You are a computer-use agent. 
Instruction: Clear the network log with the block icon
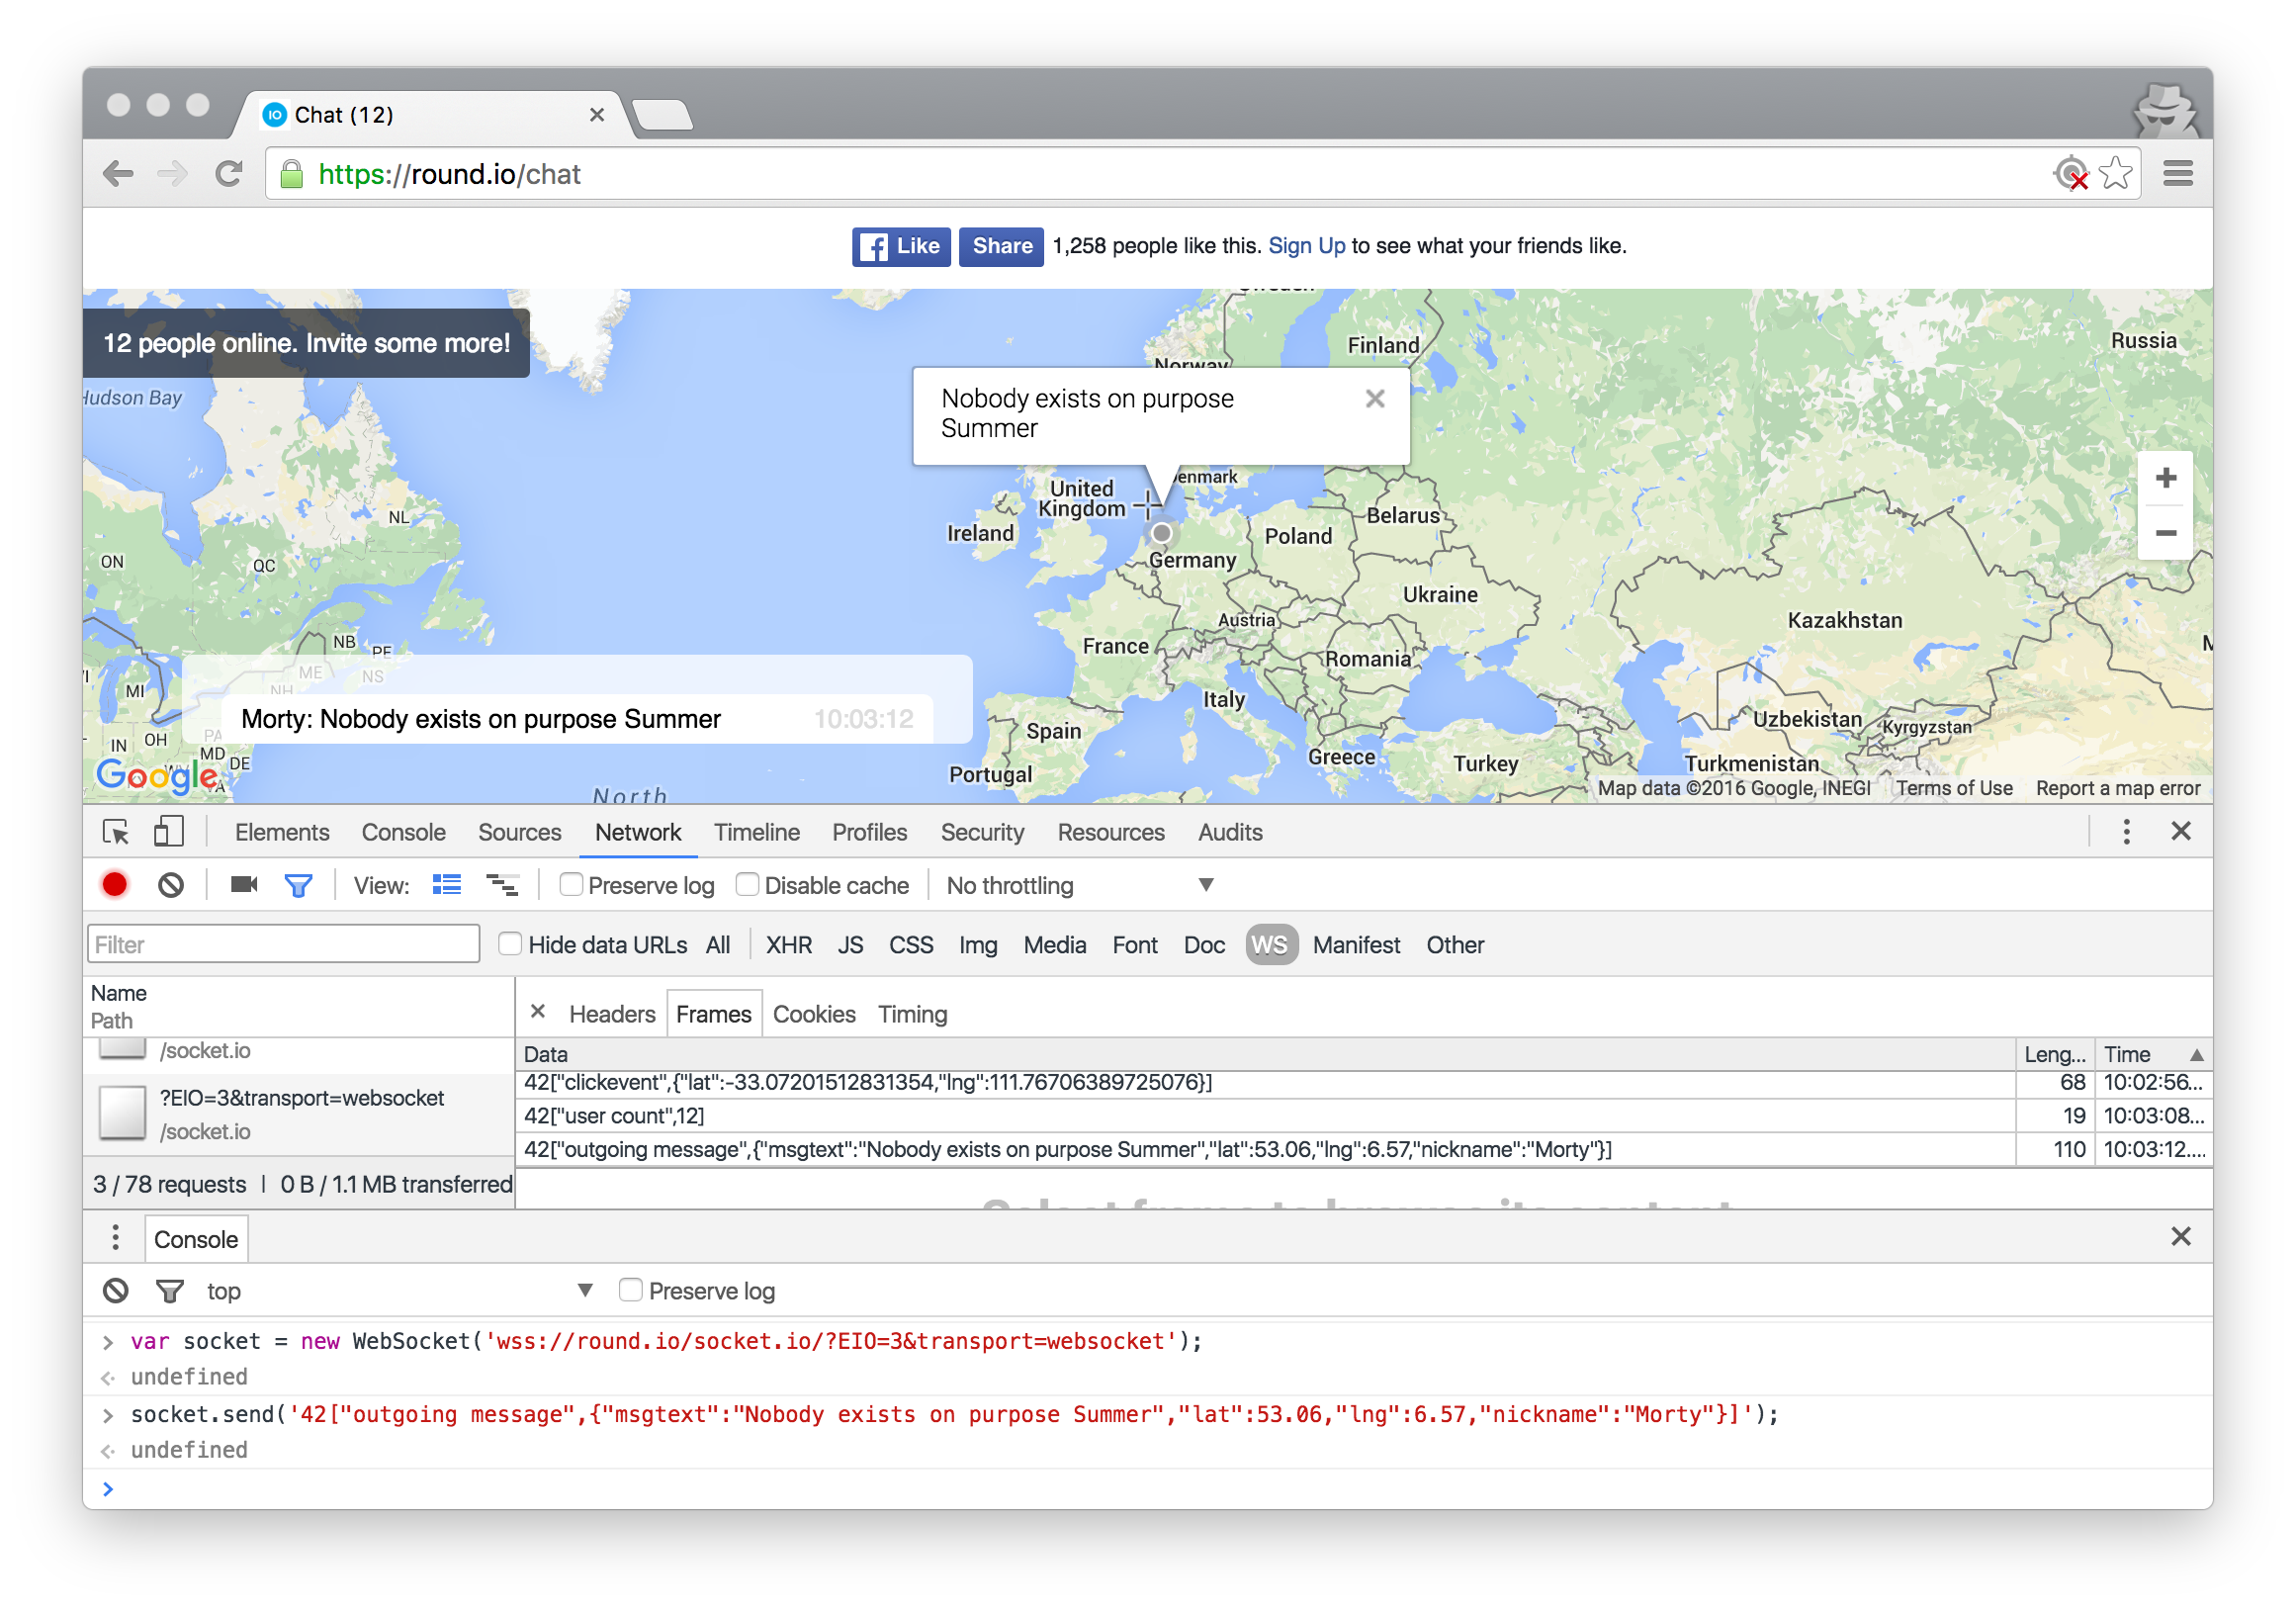point(171,885)
